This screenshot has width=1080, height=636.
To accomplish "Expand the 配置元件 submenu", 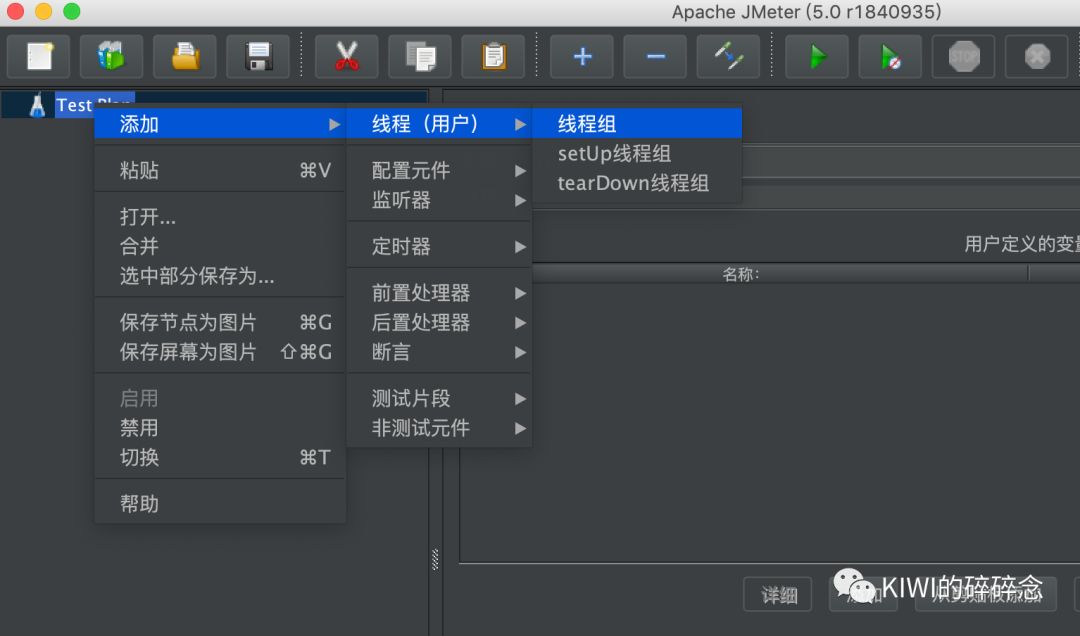I will click(x=439, y=170).
